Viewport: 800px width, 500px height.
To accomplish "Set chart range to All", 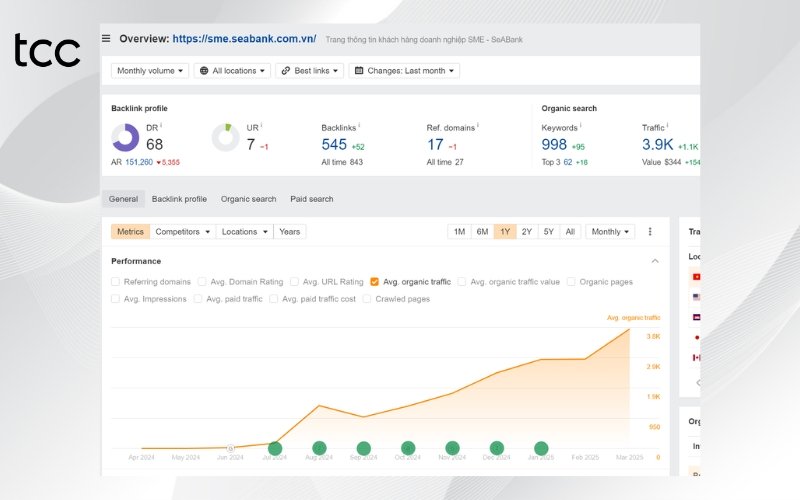I will [x=570, y=232].
